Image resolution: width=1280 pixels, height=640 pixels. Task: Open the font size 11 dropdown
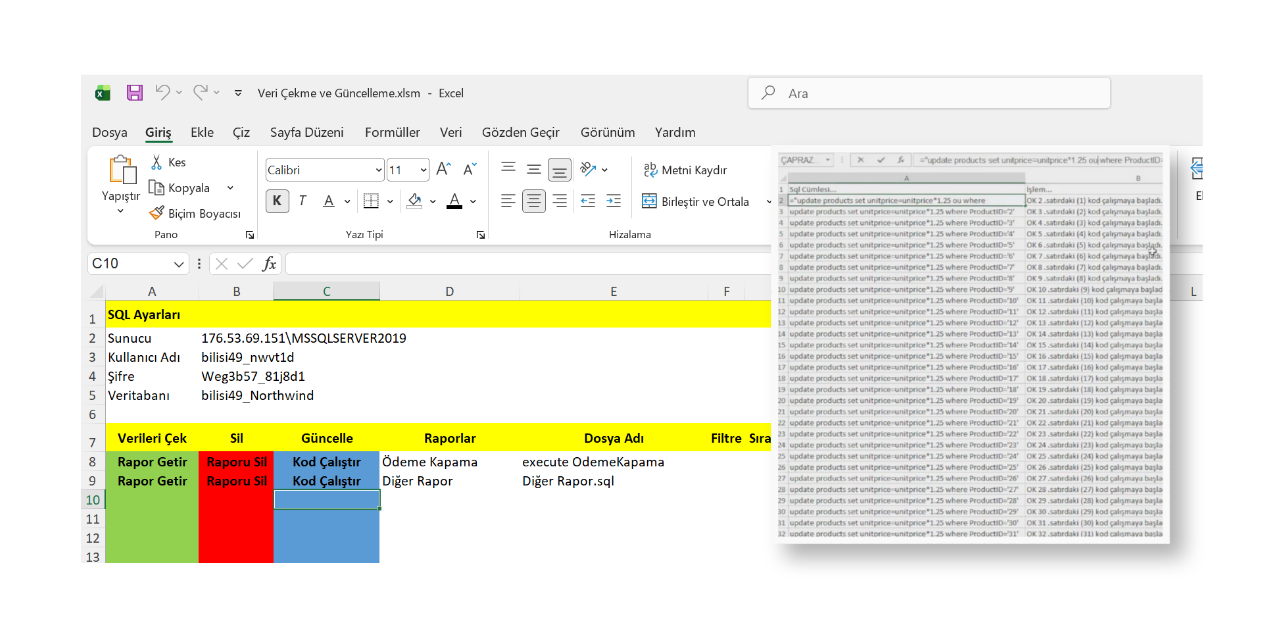click(424, 170)
